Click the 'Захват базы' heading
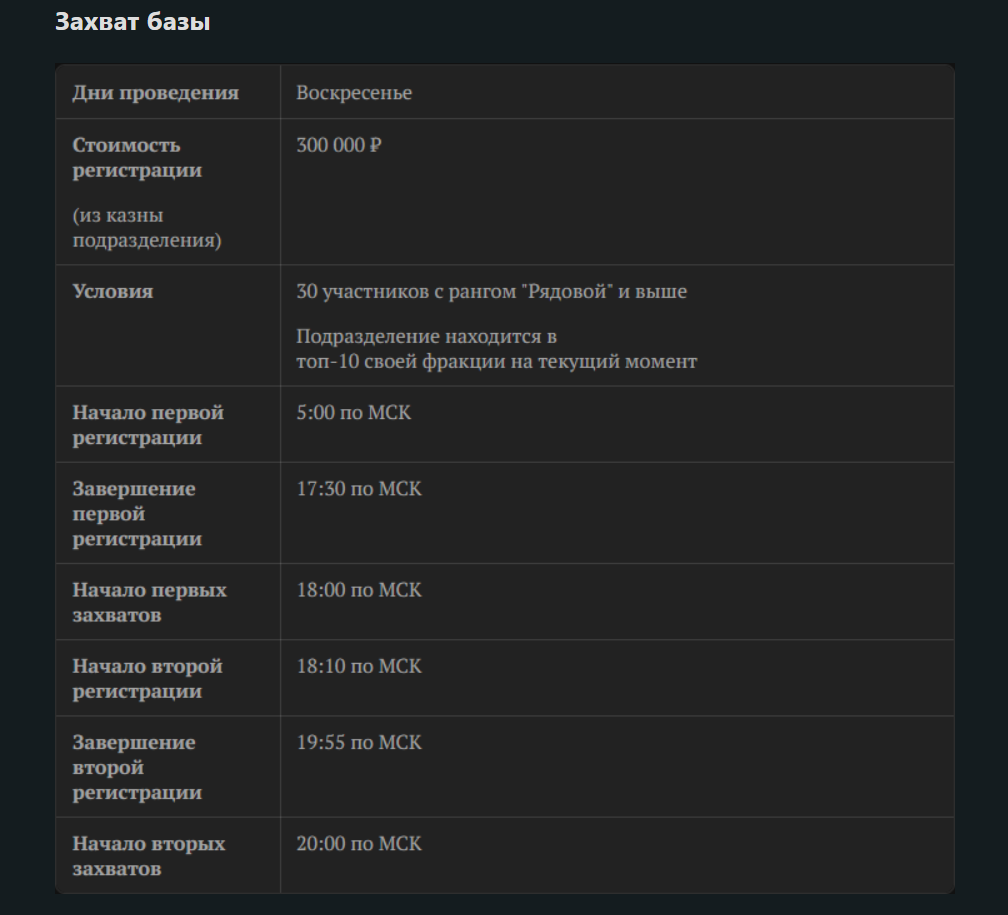Screen dimensions: 1008x915 132,22
